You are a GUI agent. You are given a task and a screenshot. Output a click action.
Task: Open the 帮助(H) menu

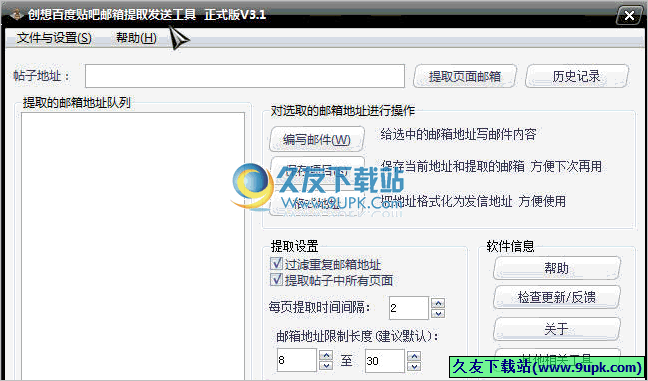136,38
